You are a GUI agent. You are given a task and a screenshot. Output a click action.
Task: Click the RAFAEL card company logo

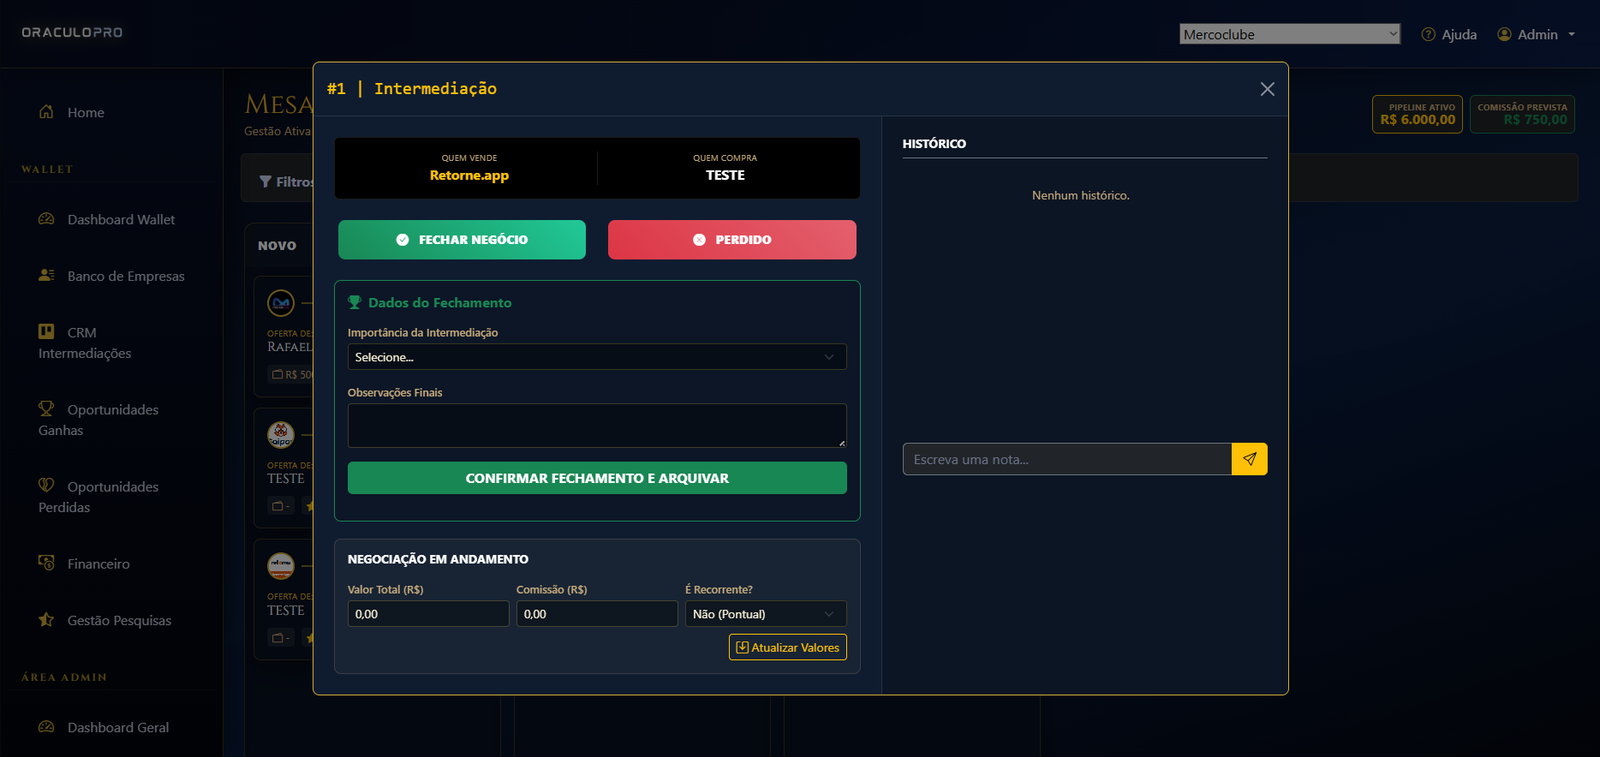click(281, 302)
